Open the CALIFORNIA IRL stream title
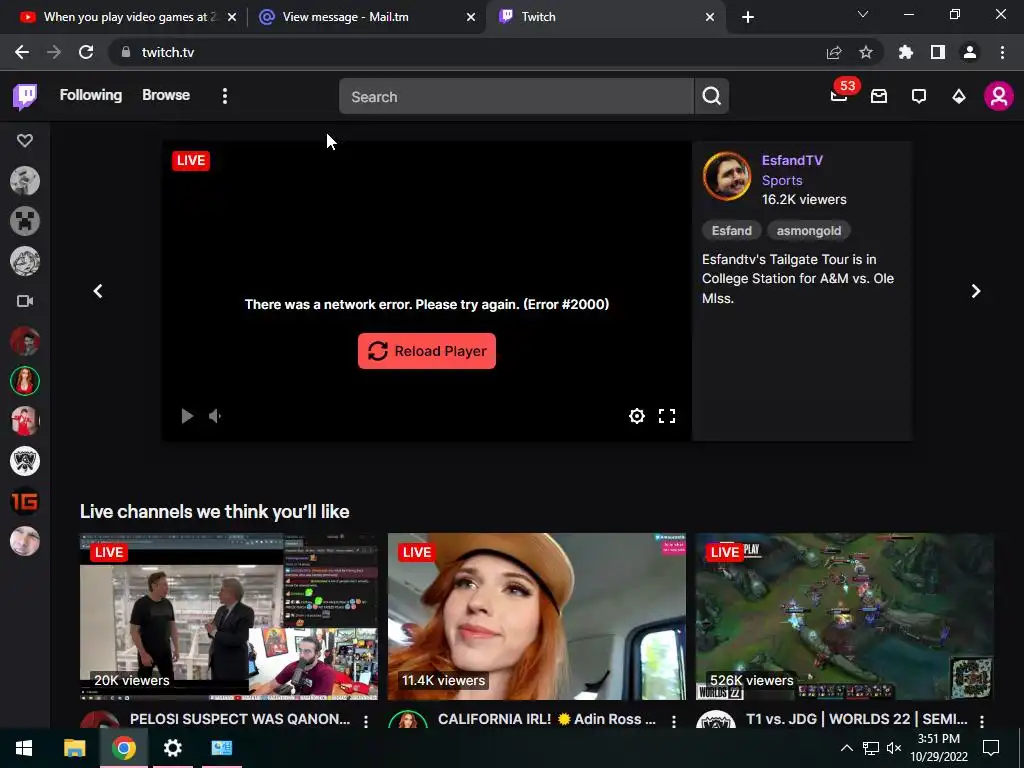The image size is (1024, 768). click(x=547, y=719)
